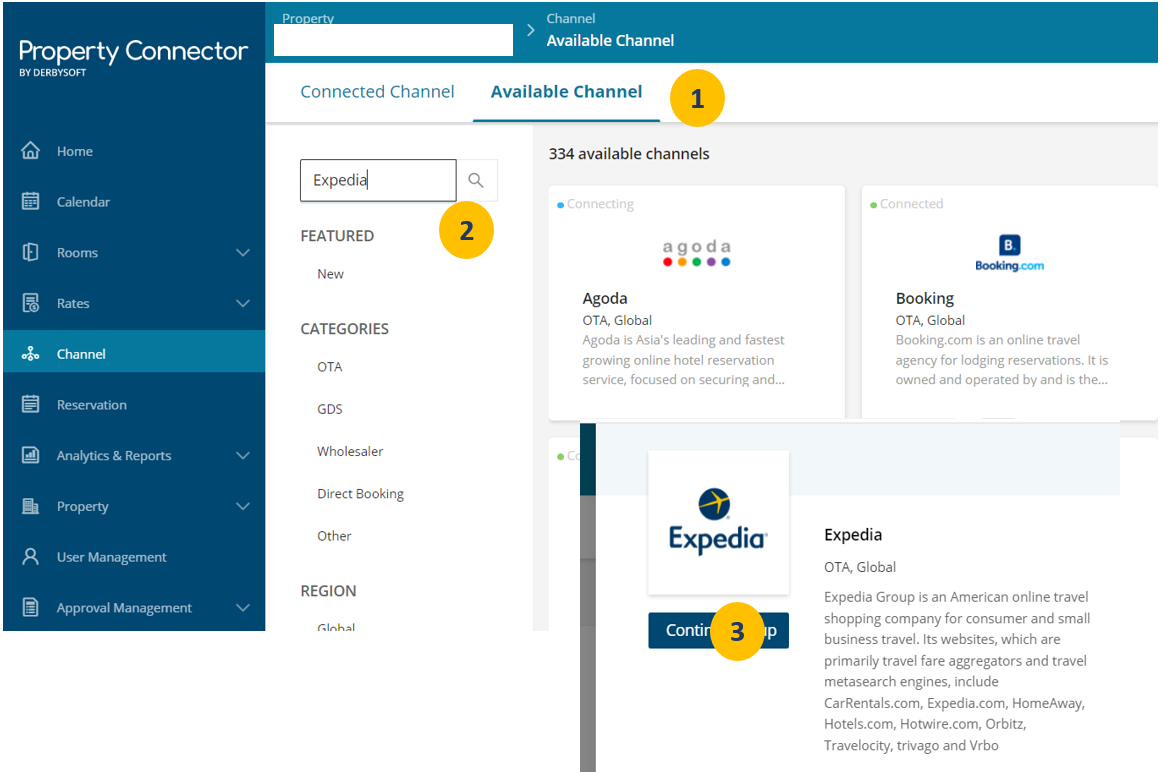Open the Channel sidebar item
The image size is (1166, 772).
click(x=134, y=351)
